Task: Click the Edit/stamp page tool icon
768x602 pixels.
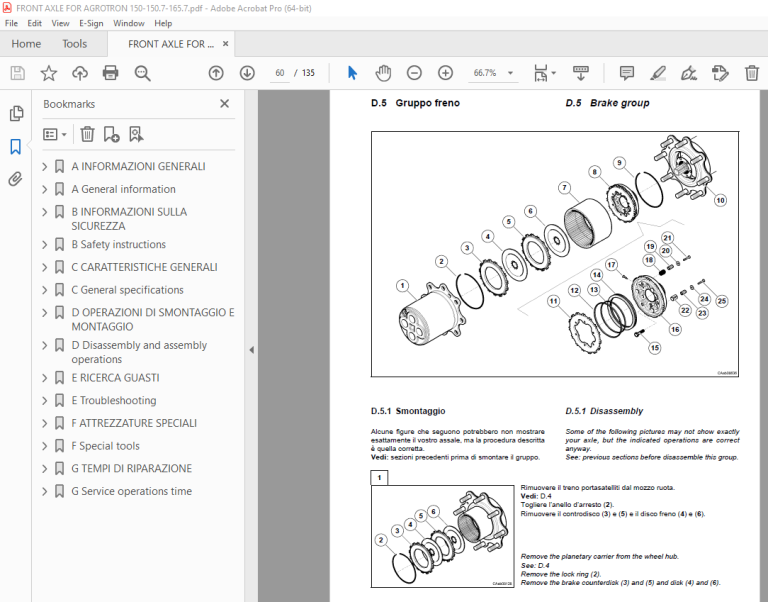Action: click(x=720, y=73)
